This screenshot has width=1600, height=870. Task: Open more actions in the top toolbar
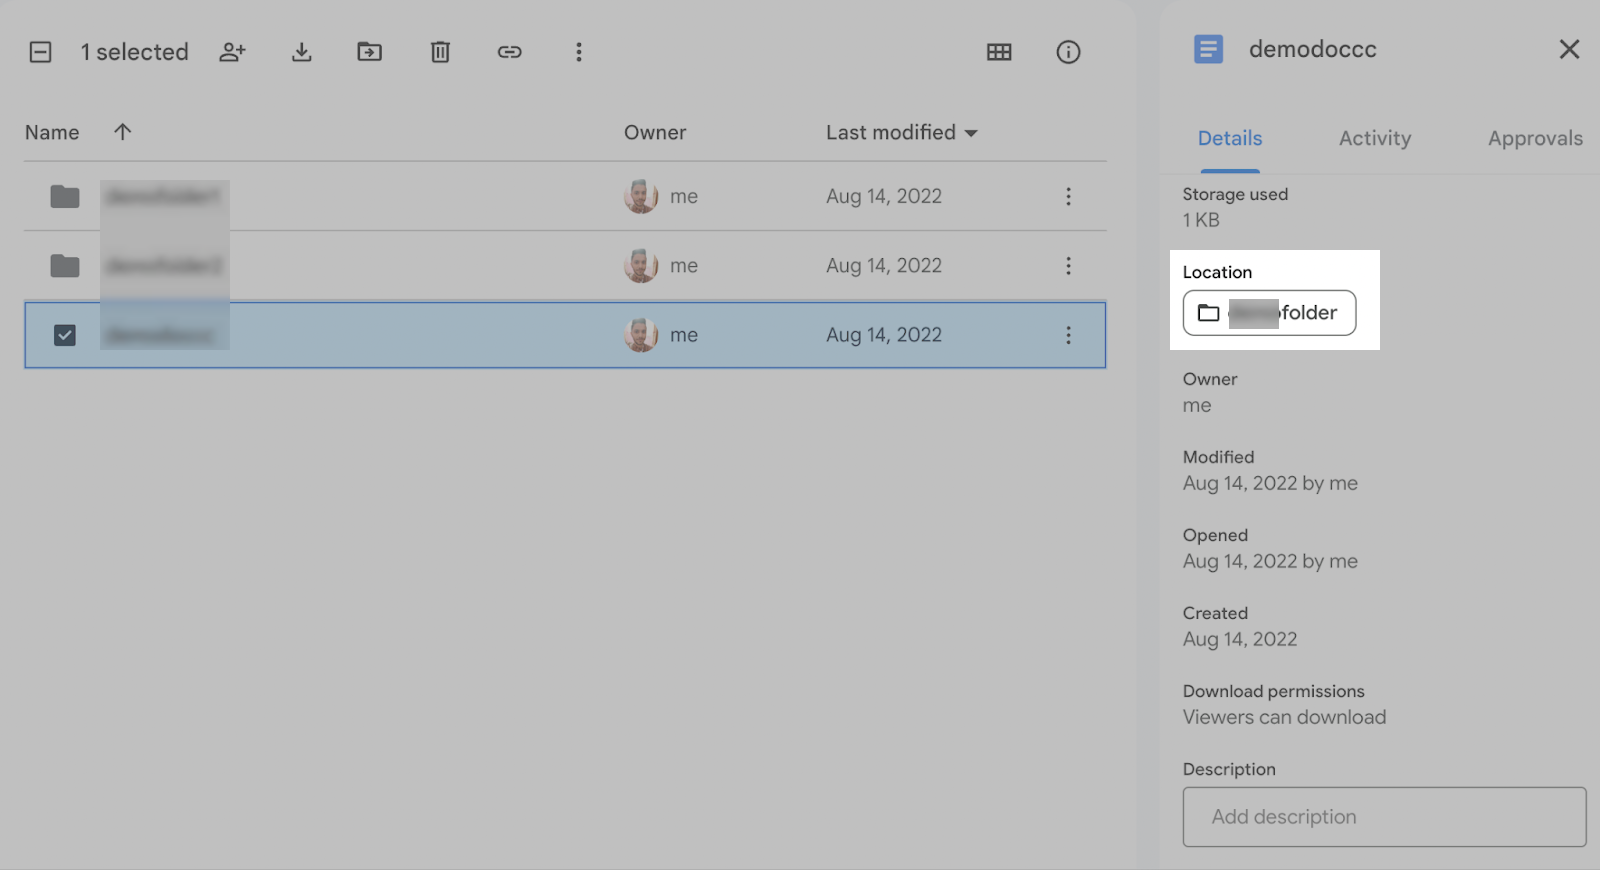[x=578, y=52]
